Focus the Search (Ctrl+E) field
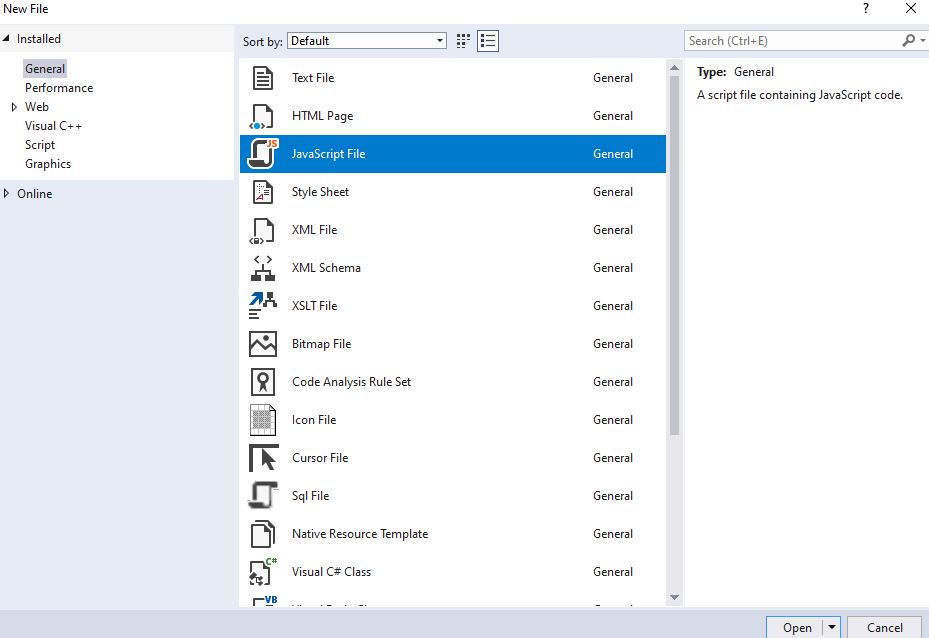Image resolution: width=929 pixels, height=638 pixels. (793, 41)
